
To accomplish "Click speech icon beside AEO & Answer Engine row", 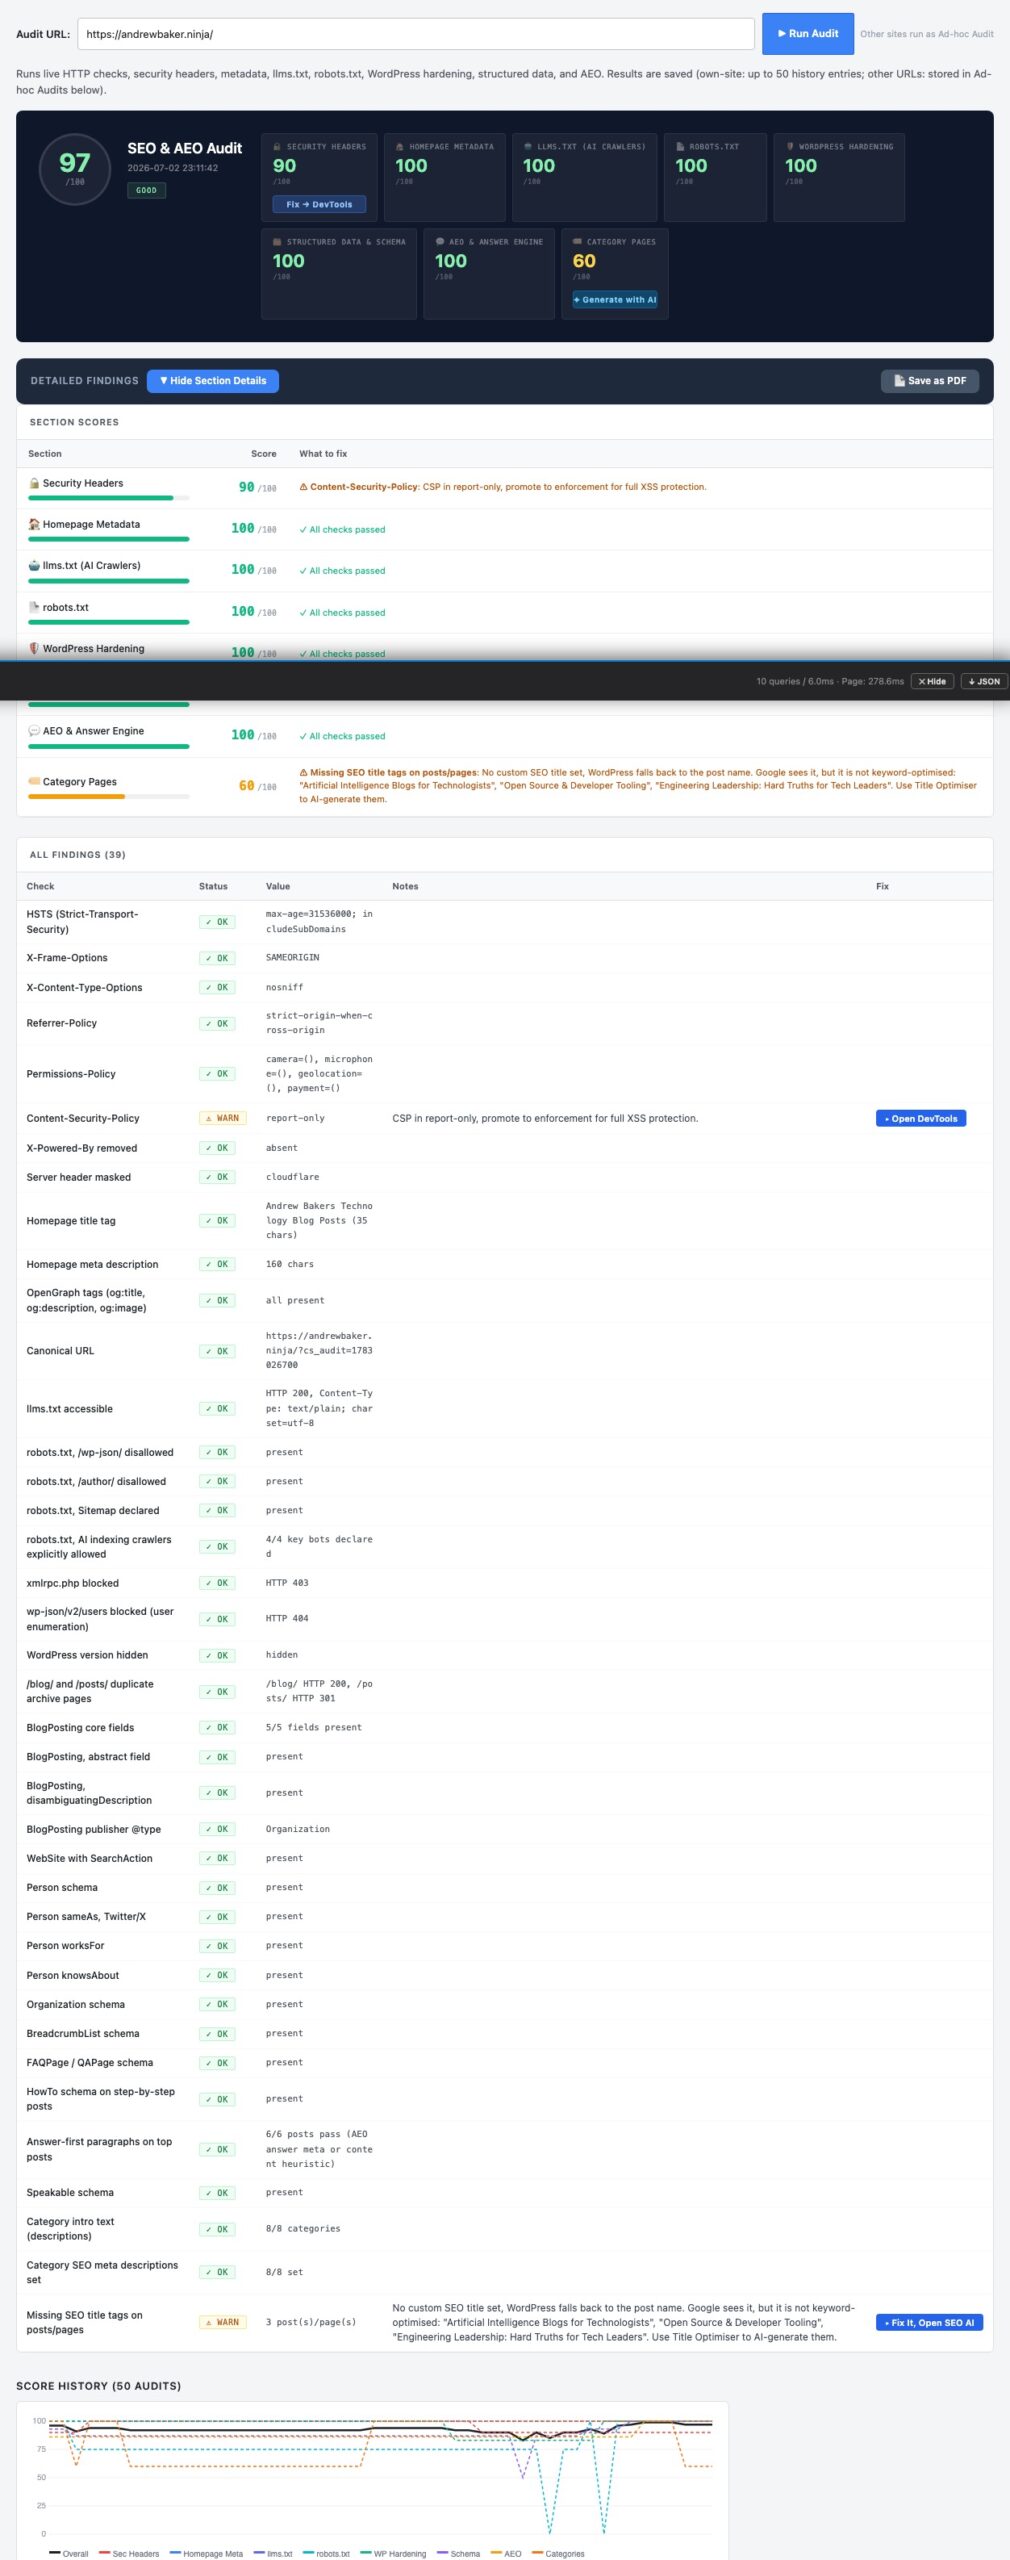I will point(34,731).
